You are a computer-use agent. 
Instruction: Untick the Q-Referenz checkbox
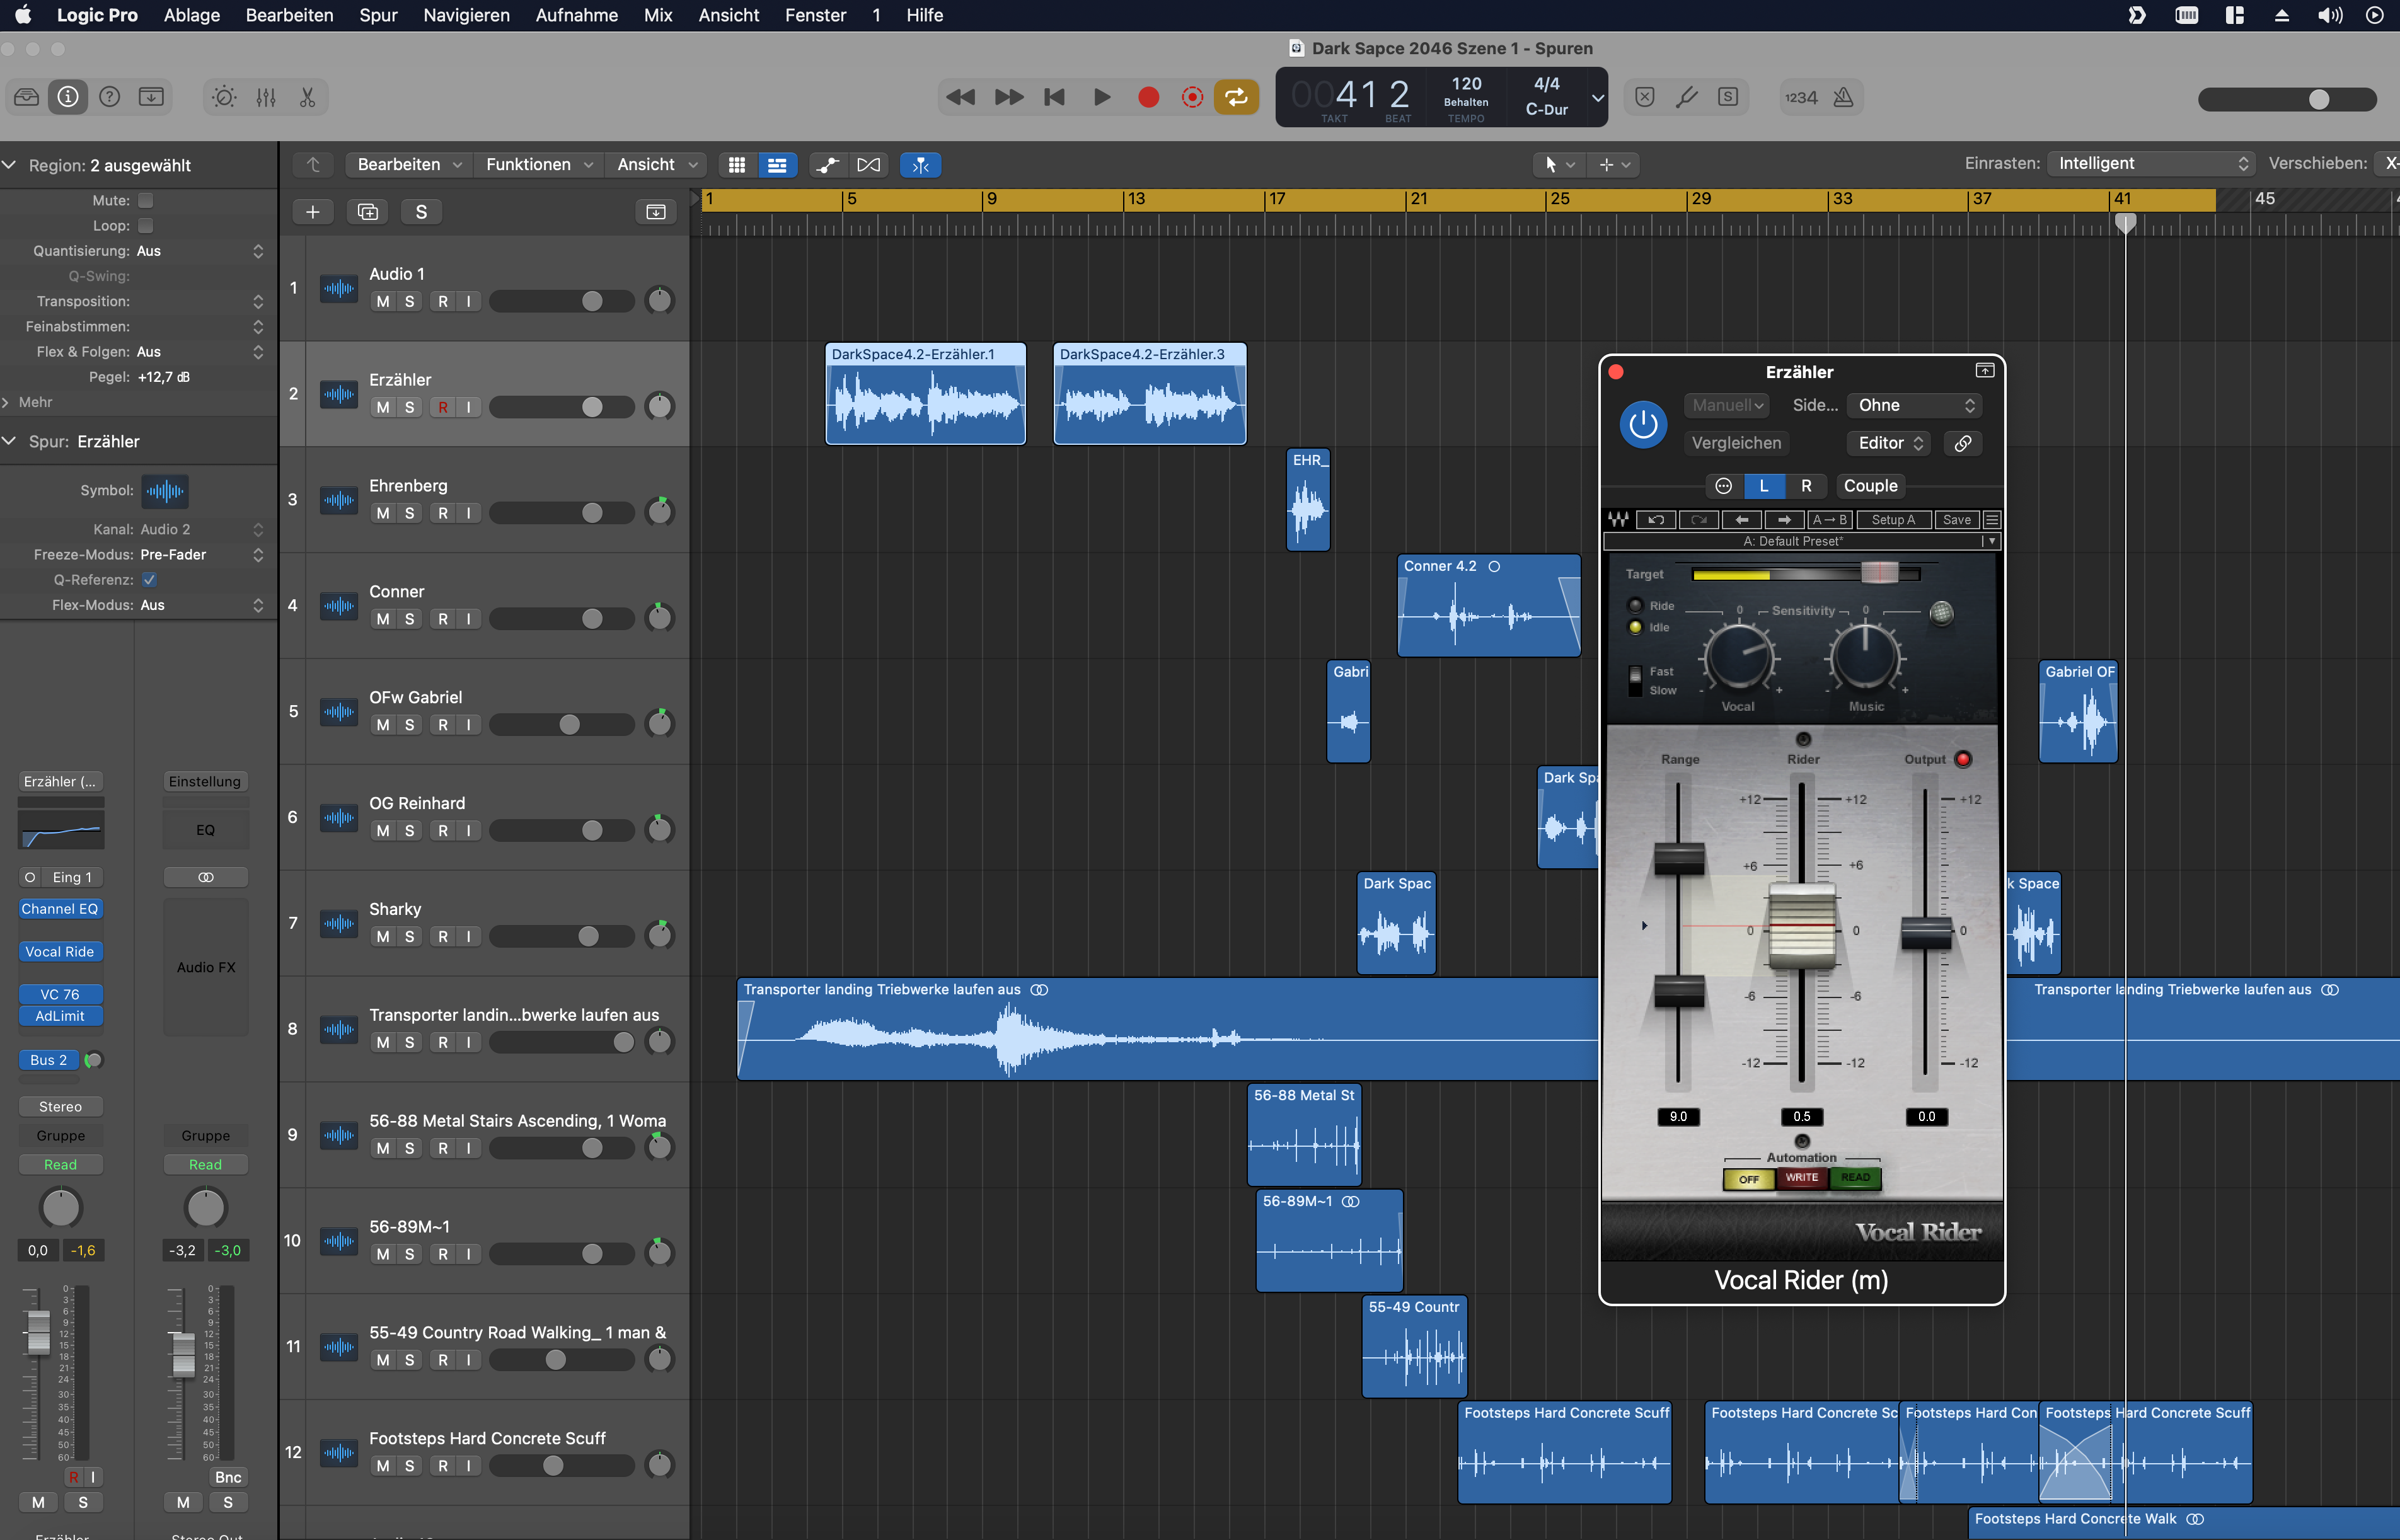point(149,579)
